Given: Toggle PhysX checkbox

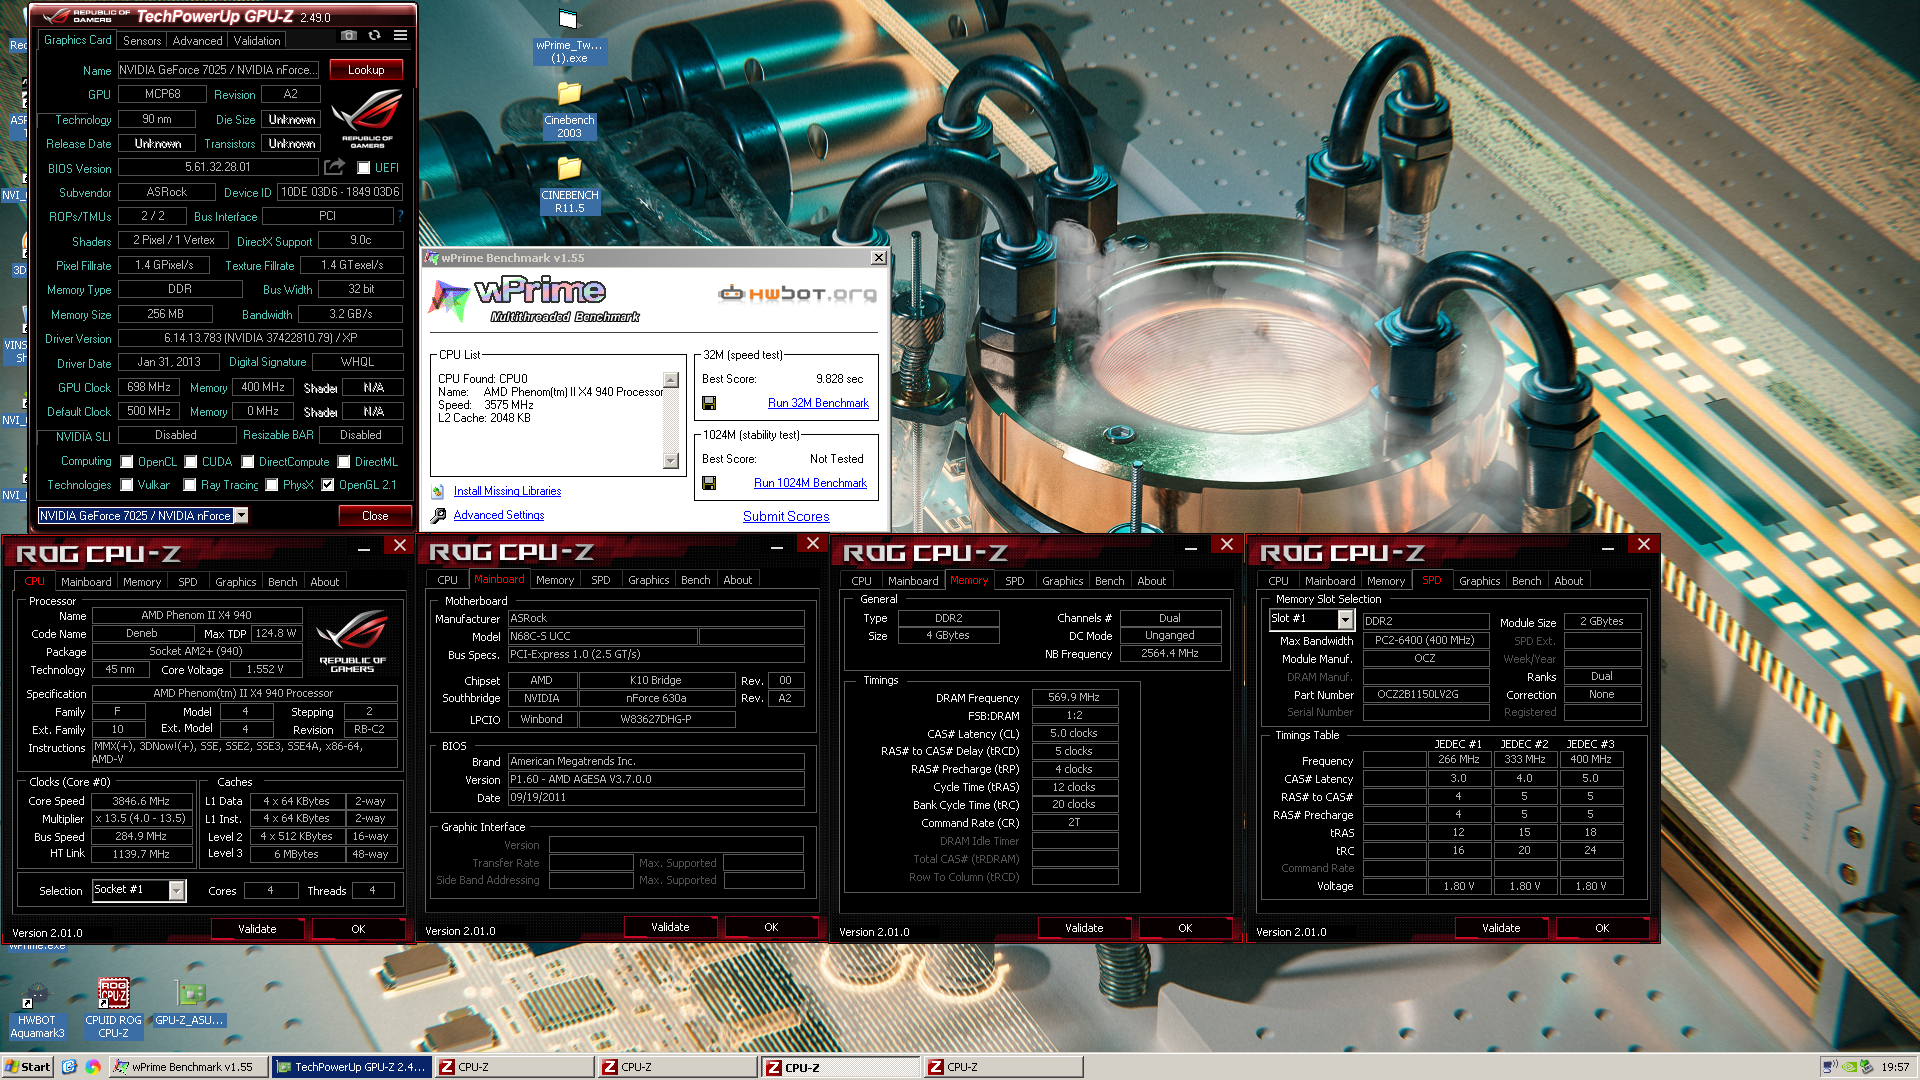Looking at the screenshot, I should (271, 485).
